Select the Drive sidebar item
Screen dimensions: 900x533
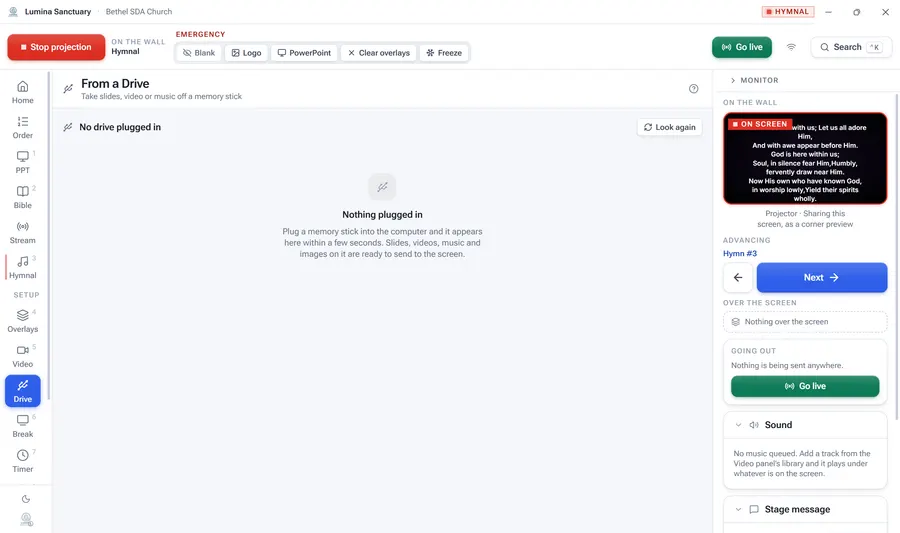click(x=22, y=391)
